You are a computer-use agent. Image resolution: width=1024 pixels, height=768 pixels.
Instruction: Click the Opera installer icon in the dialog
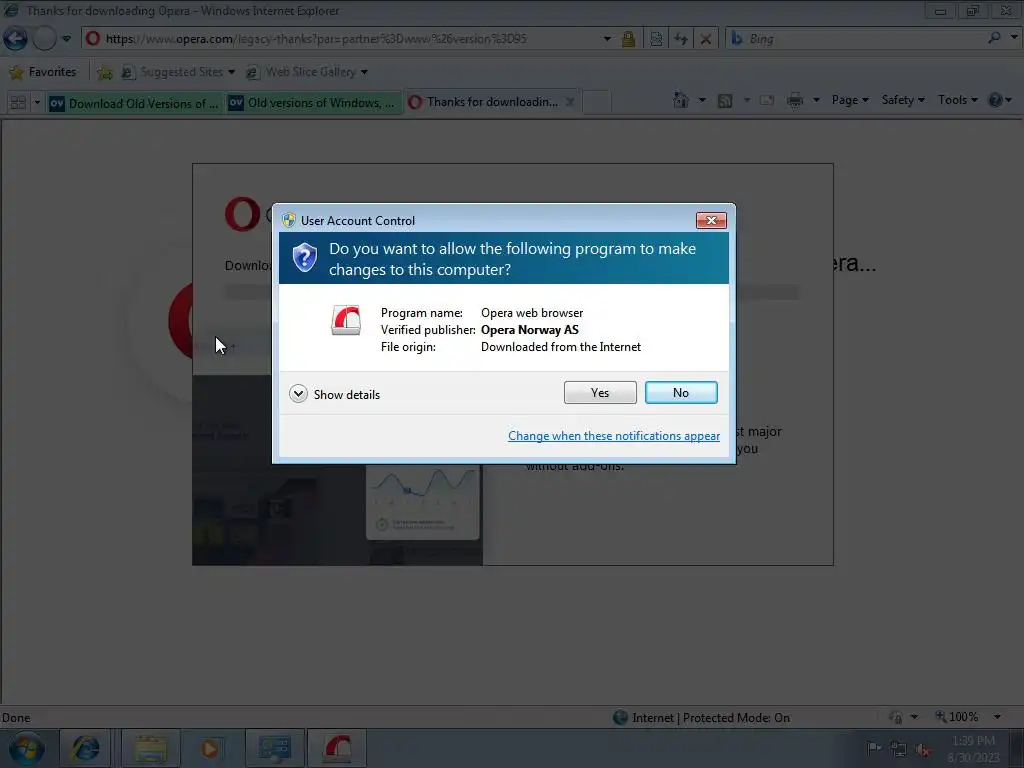click(346, 321)
